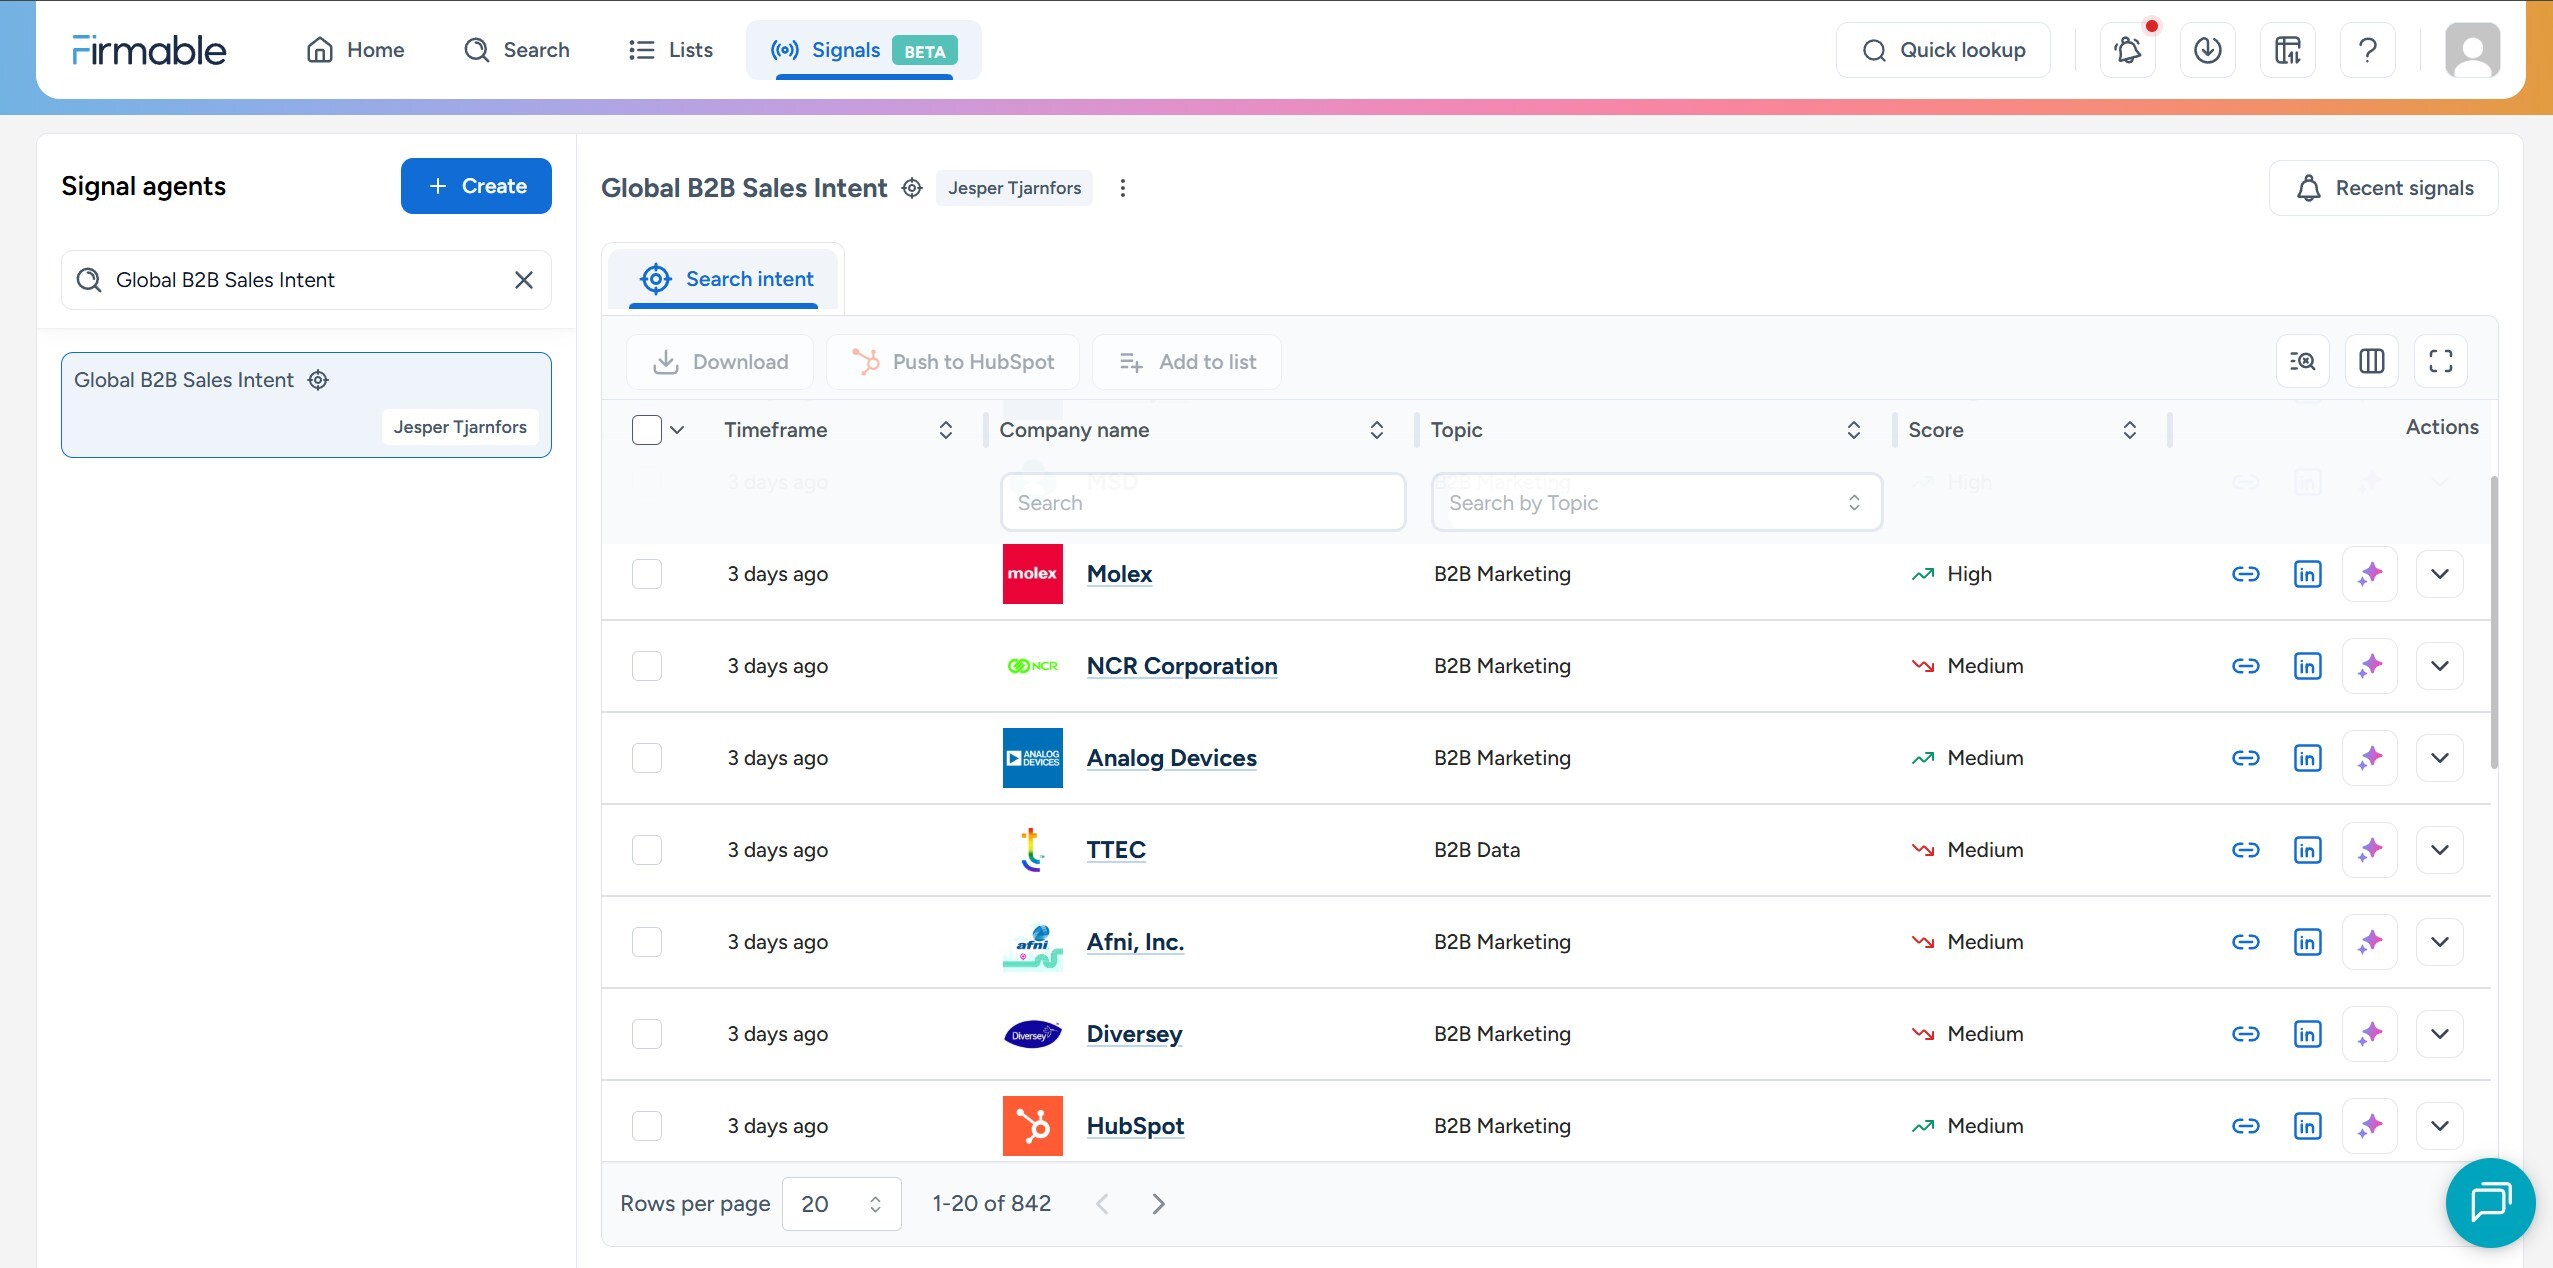Screen dimensions: 2553x1268
Task: Open the live chat bubble icon
Action: pyautogui.click(x=2490, y=1202)
